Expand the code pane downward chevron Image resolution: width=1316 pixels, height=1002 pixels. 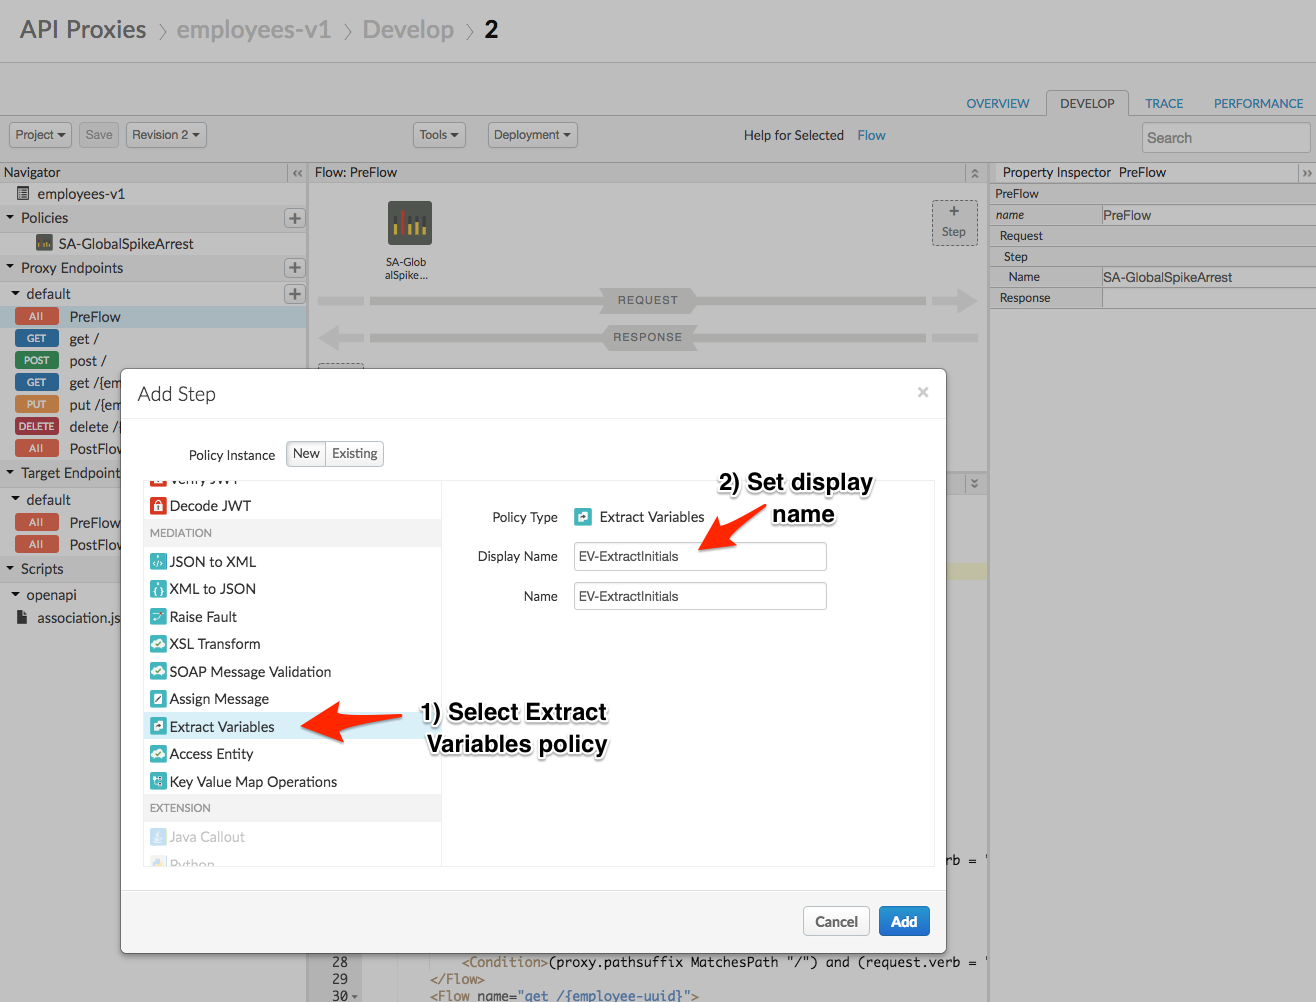click(x=975, y=483)
